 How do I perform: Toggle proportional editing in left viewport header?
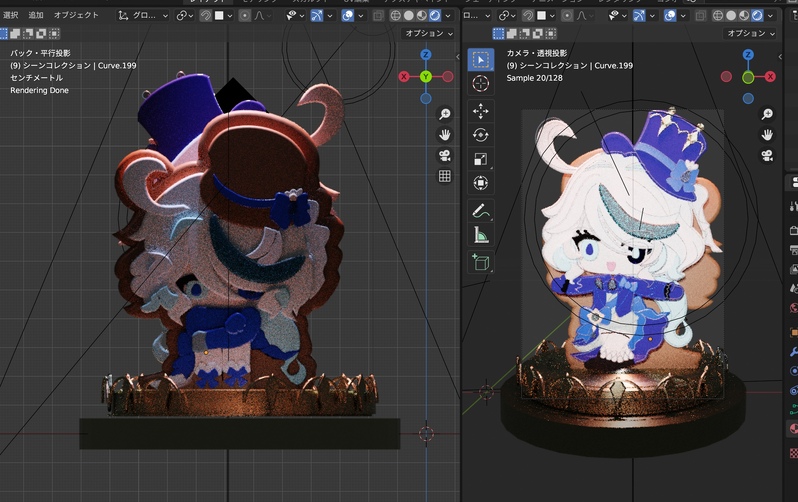tap(245, 16)
